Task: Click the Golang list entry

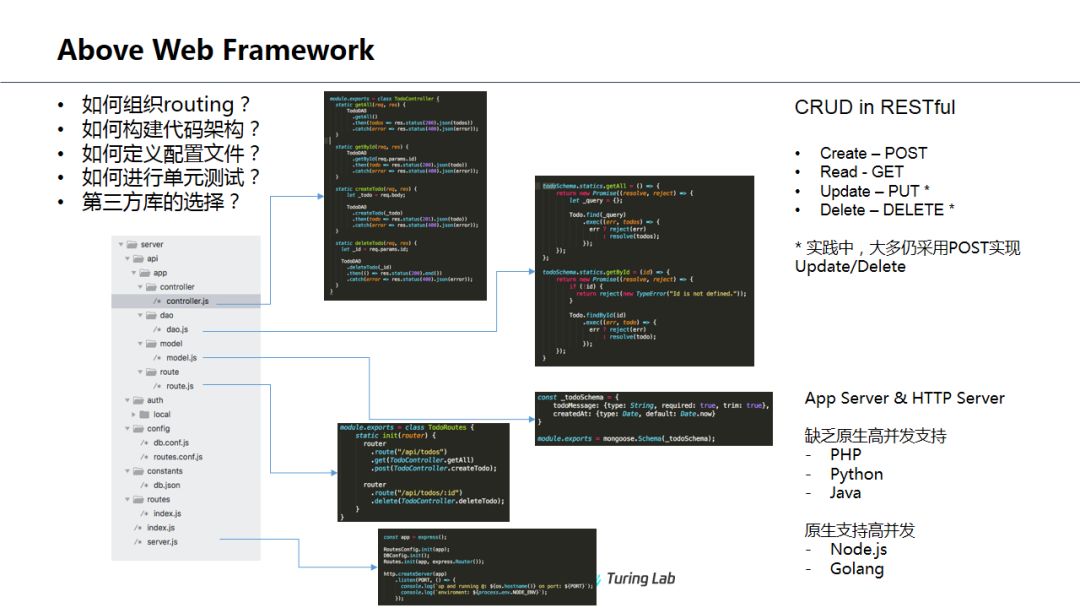Action: [857, 569]
